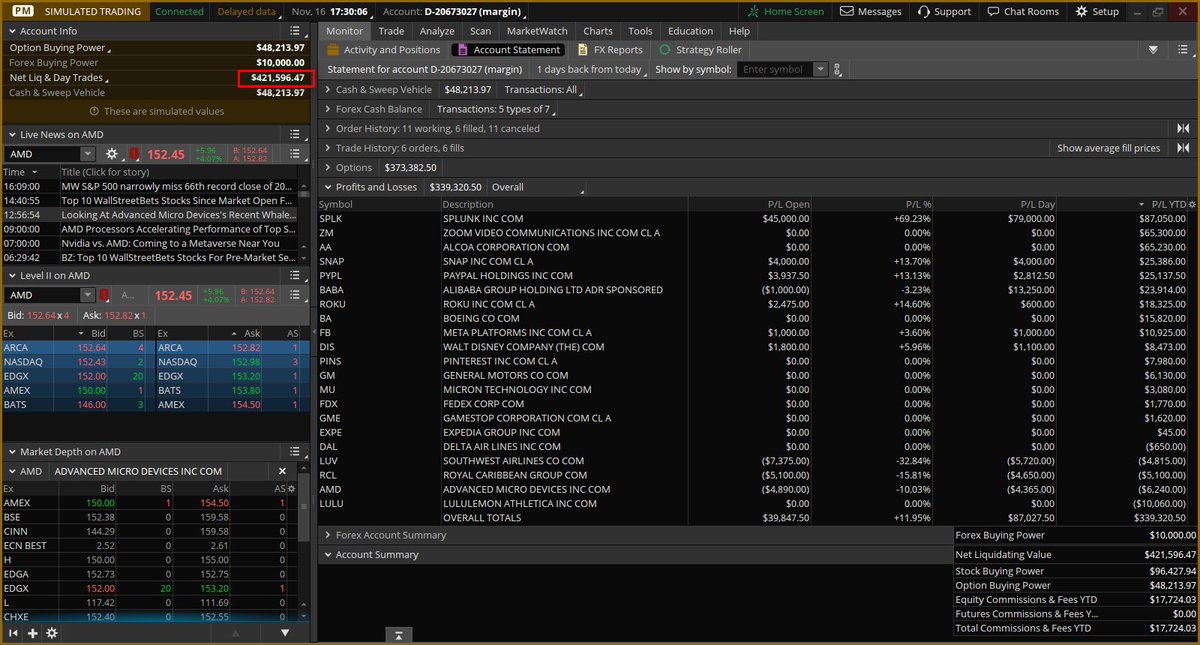This screenshot has width=1200, height=645.
Task: Add a gadget with the plus icon
Action: [x=32, y=633]
